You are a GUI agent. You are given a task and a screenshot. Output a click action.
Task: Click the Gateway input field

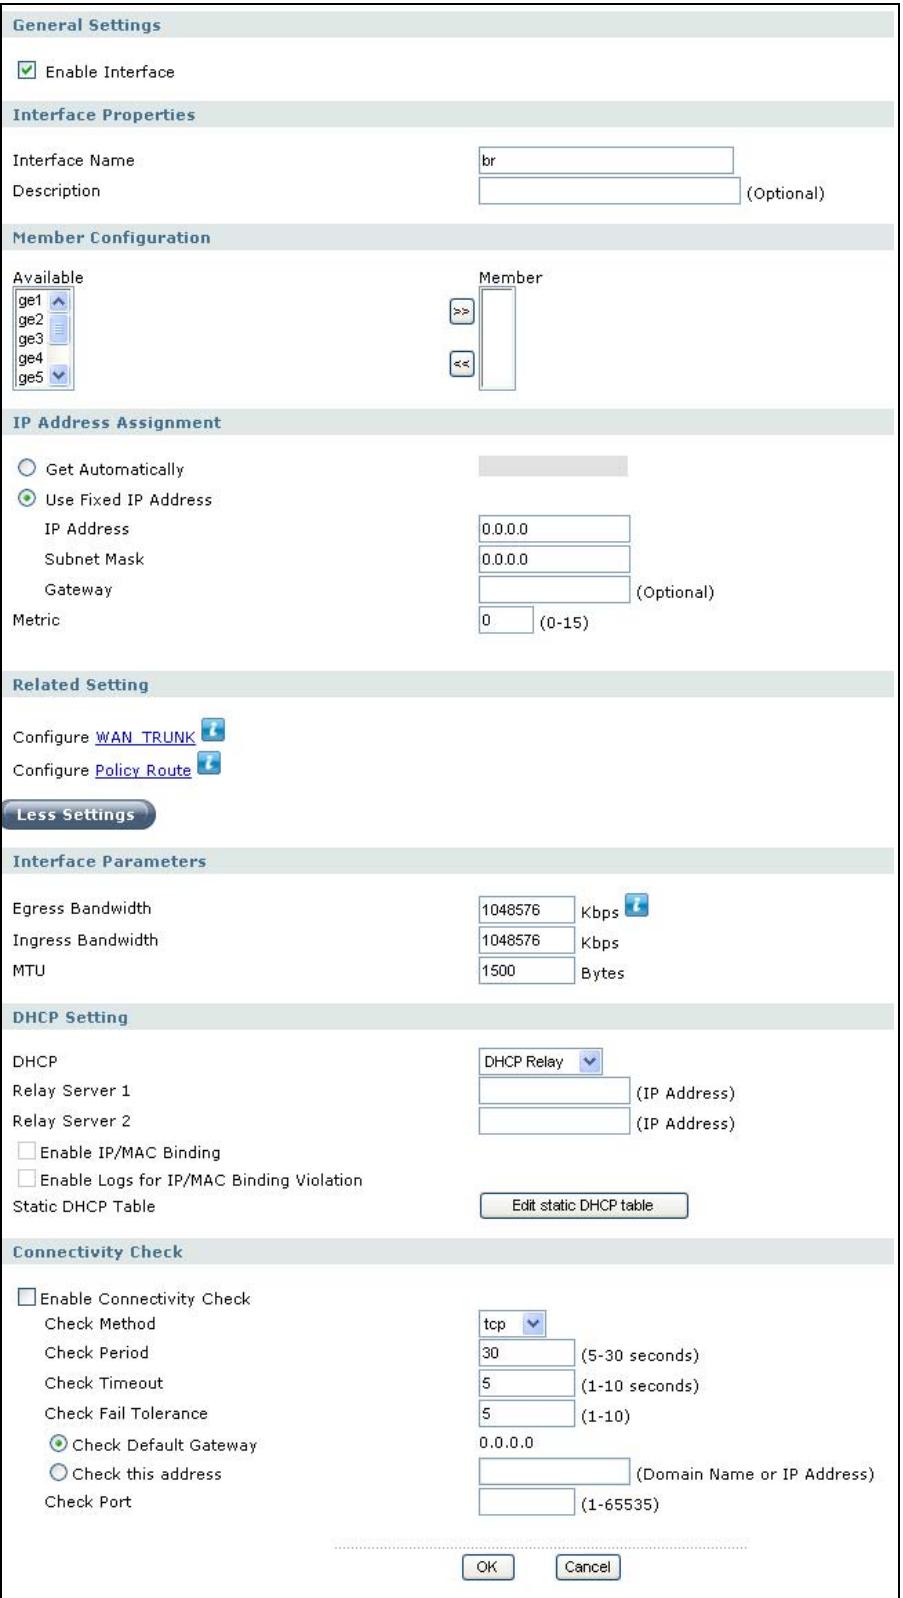click(x=555, y=590)
